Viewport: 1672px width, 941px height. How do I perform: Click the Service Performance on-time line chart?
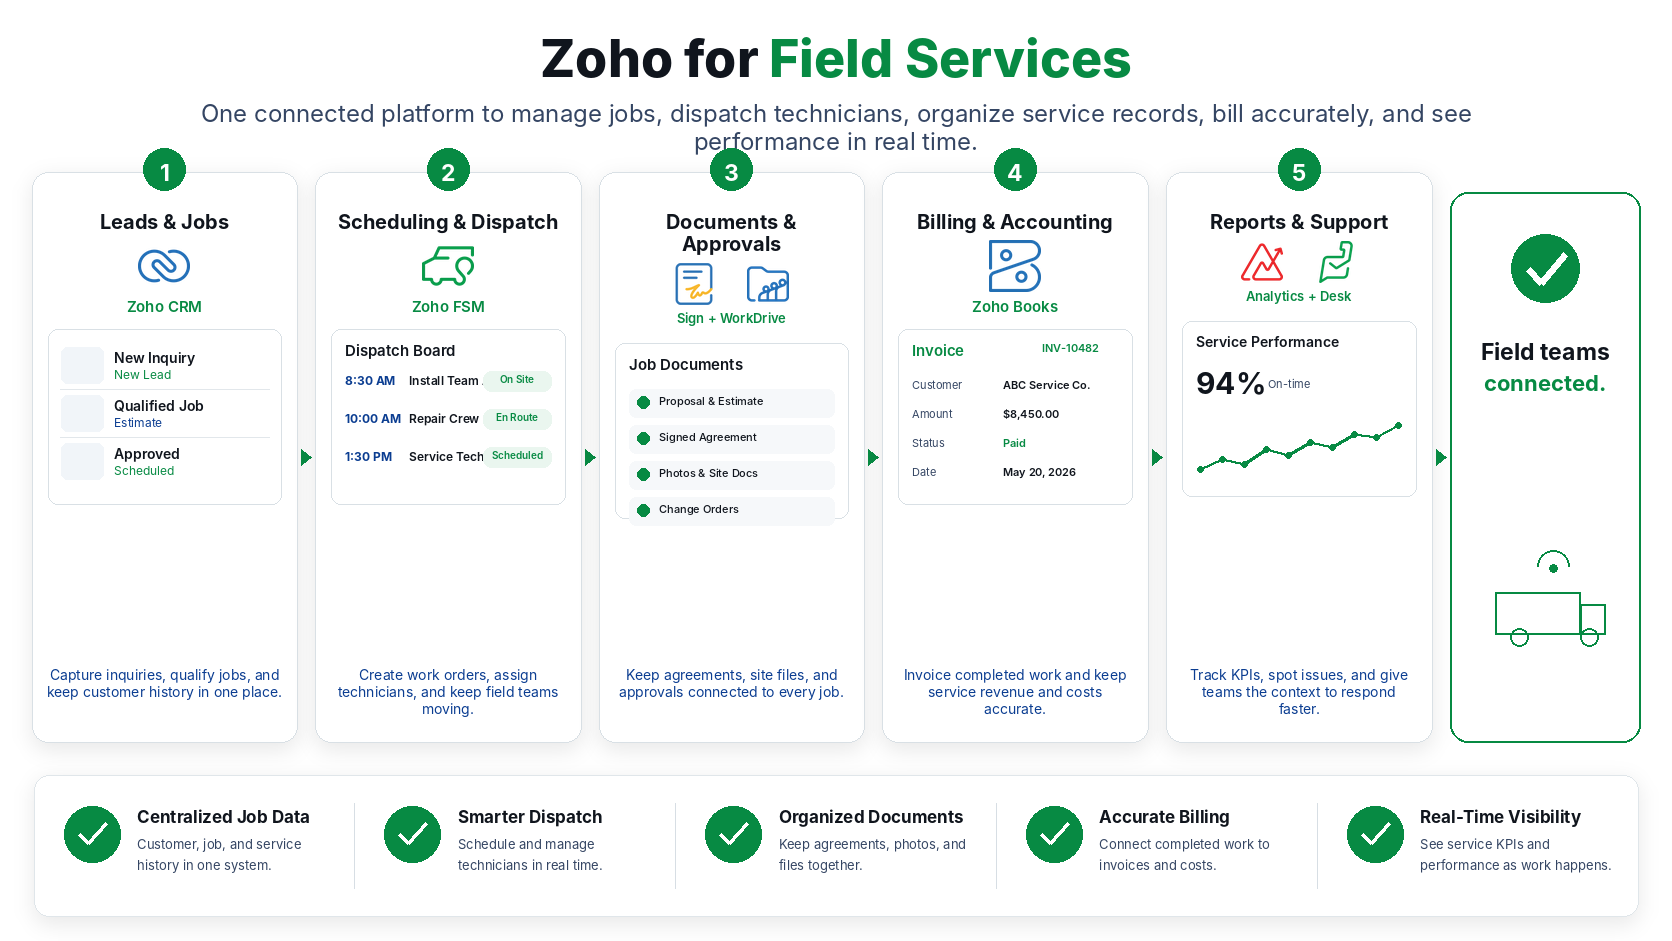(x=1299, y=447)
